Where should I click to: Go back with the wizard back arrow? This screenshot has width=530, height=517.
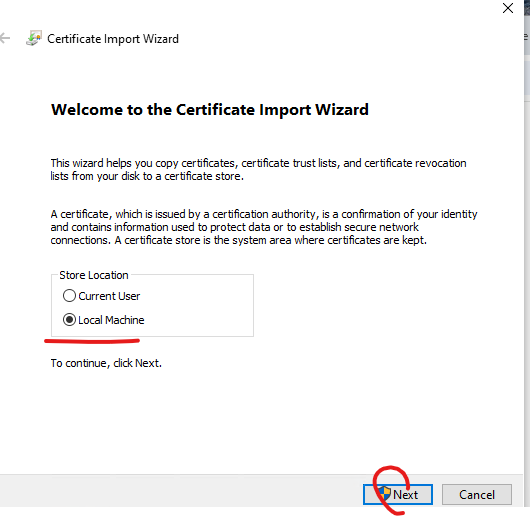pyautogui.click(x=5, y=38)
